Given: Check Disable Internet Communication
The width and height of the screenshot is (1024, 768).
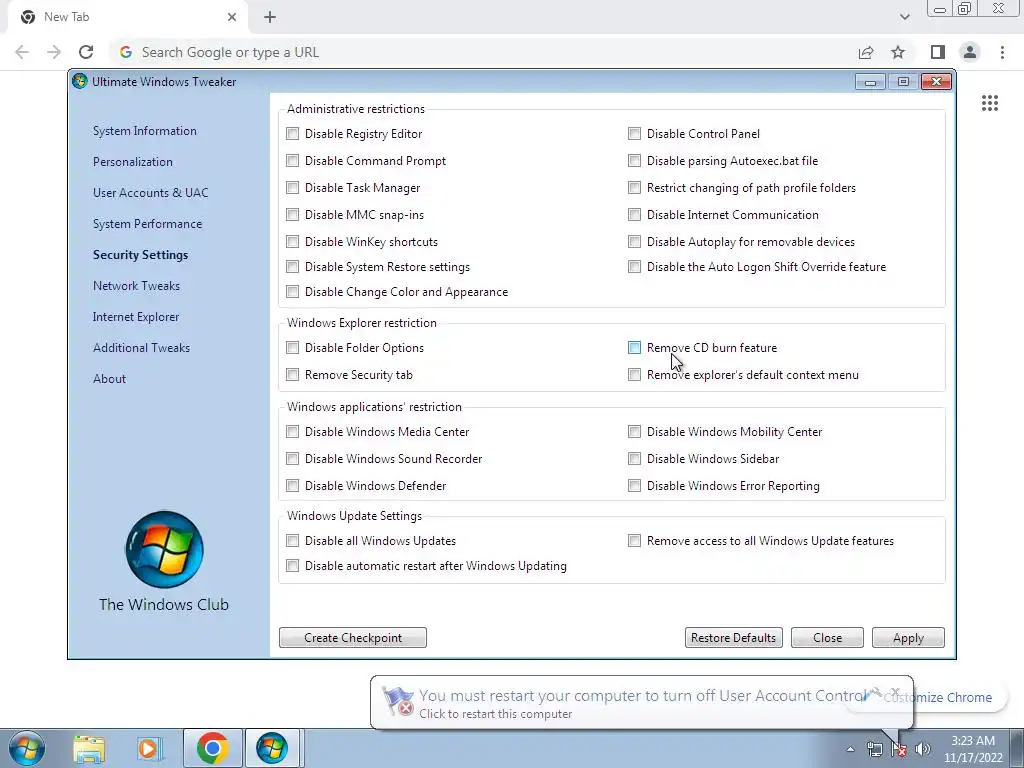Looking at the screenshot, I should pyautogui.click(x=634, y=215).
